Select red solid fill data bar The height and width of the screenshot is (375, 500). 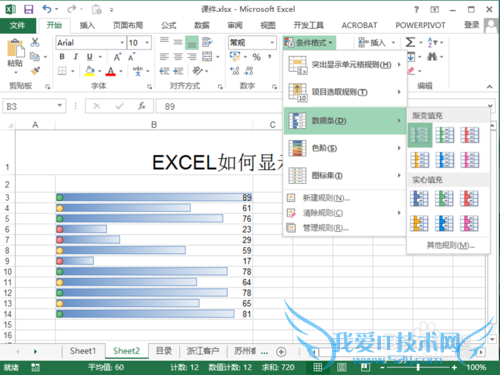click(469, 198)
